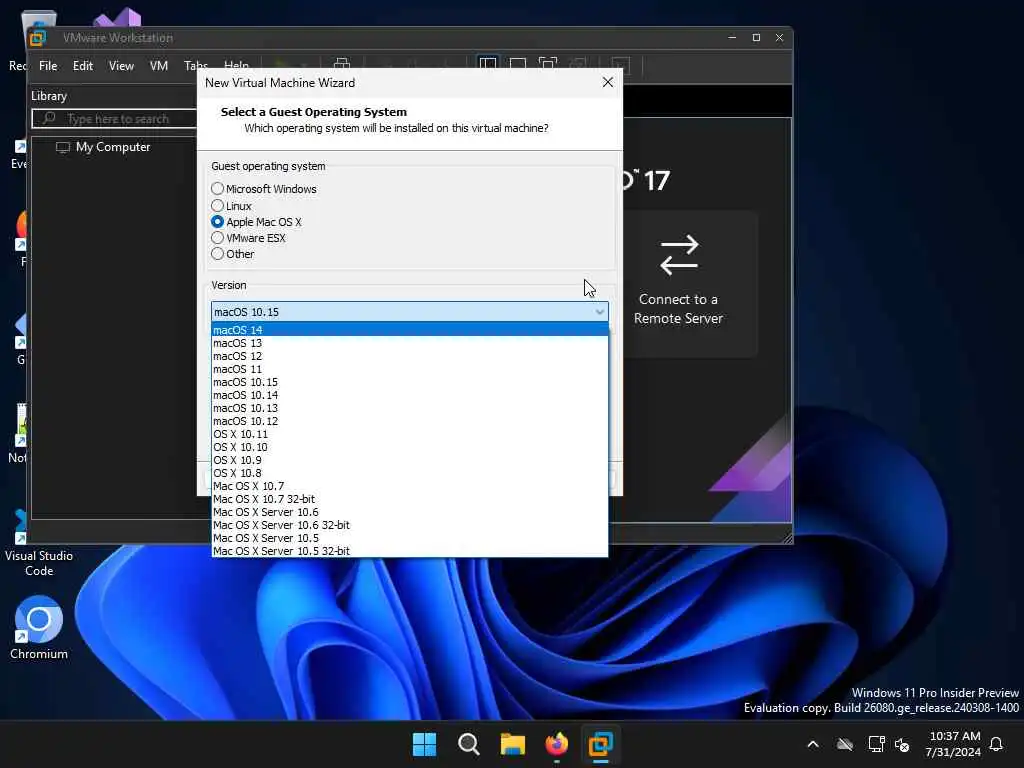The image size is (1024, 768).
Task: Choose OS X 10.11 from the list
Action: pyautogui.click(x=409, y=434)
